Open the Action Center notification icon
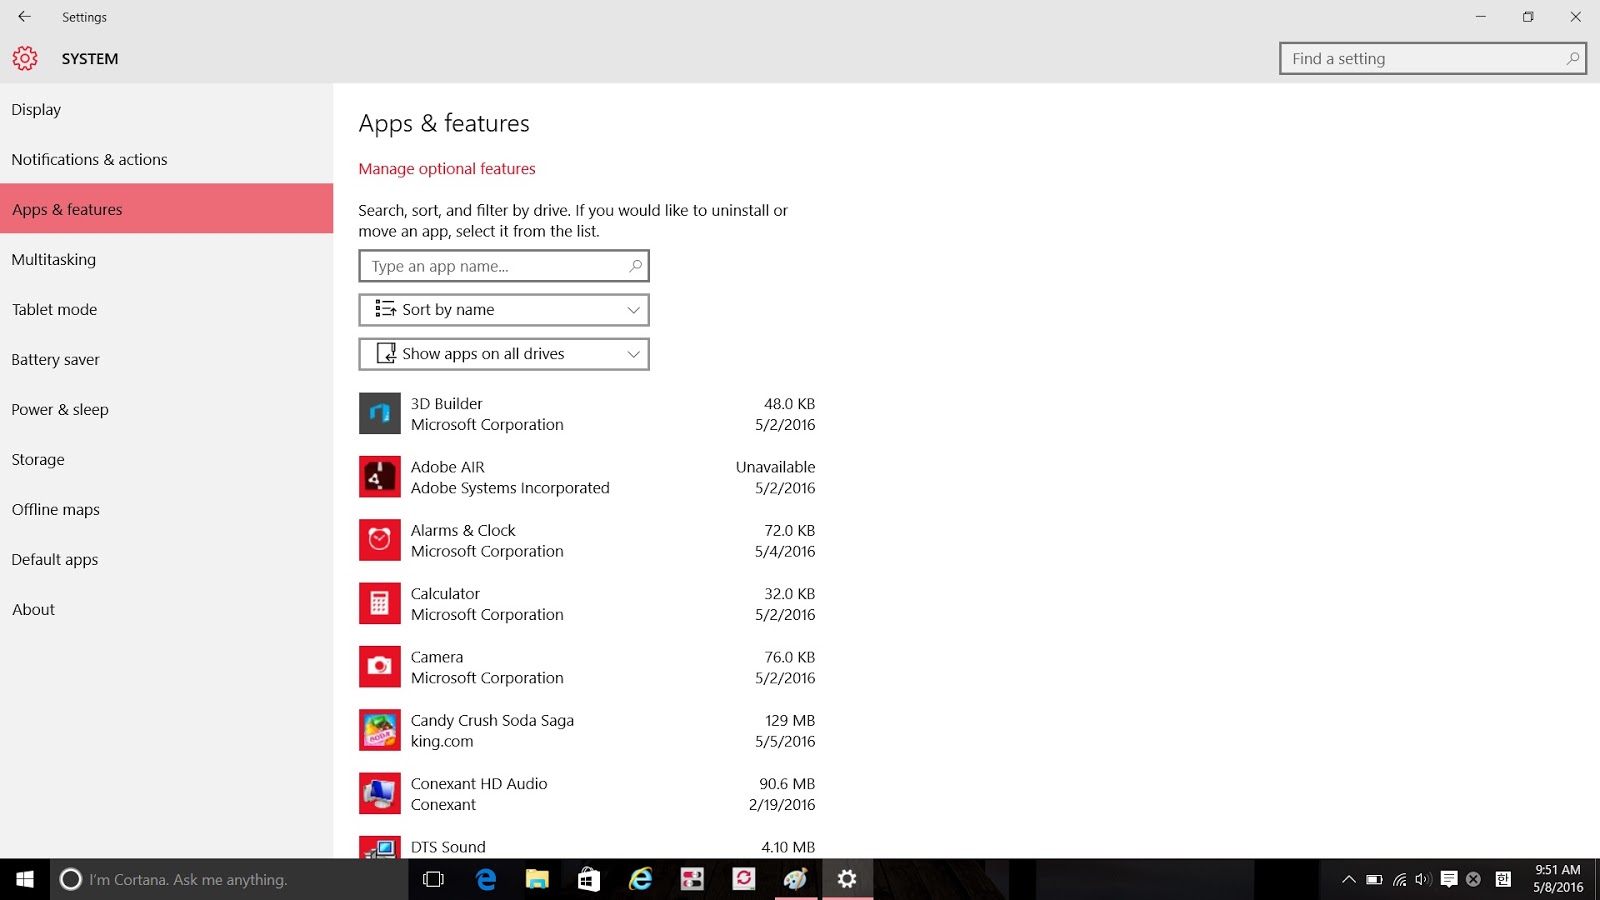Screen dimensions: 1600x900 (x=1450, y=879)
